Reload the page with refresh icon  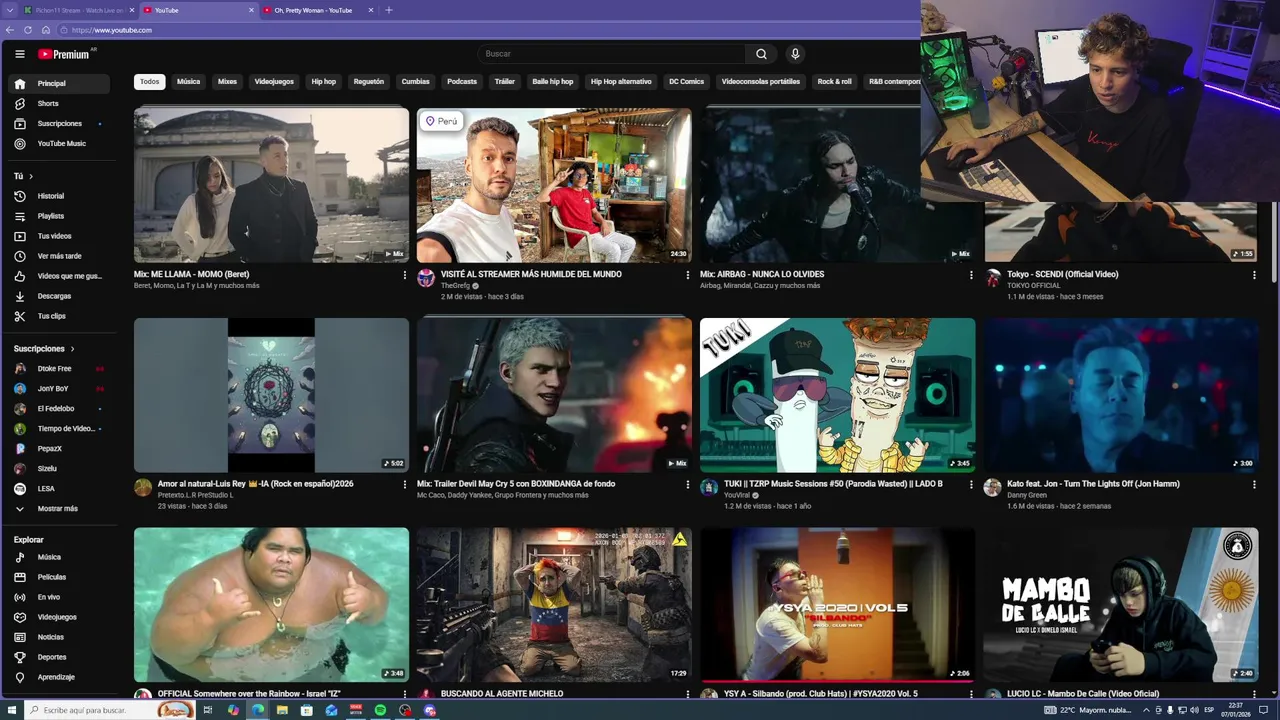pos(28,30)
